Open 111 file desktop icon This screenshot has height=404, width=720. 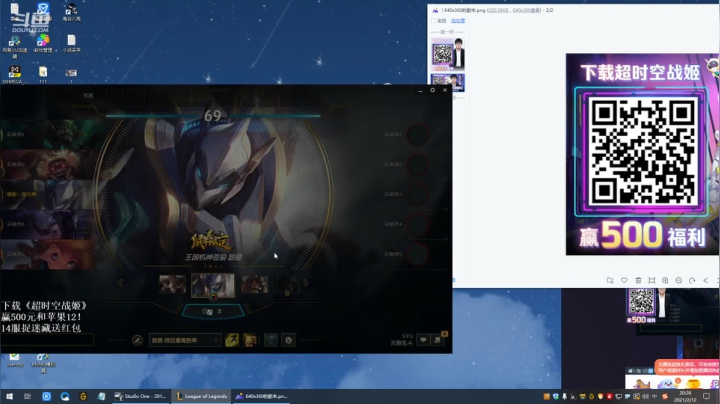click(43, 75)
